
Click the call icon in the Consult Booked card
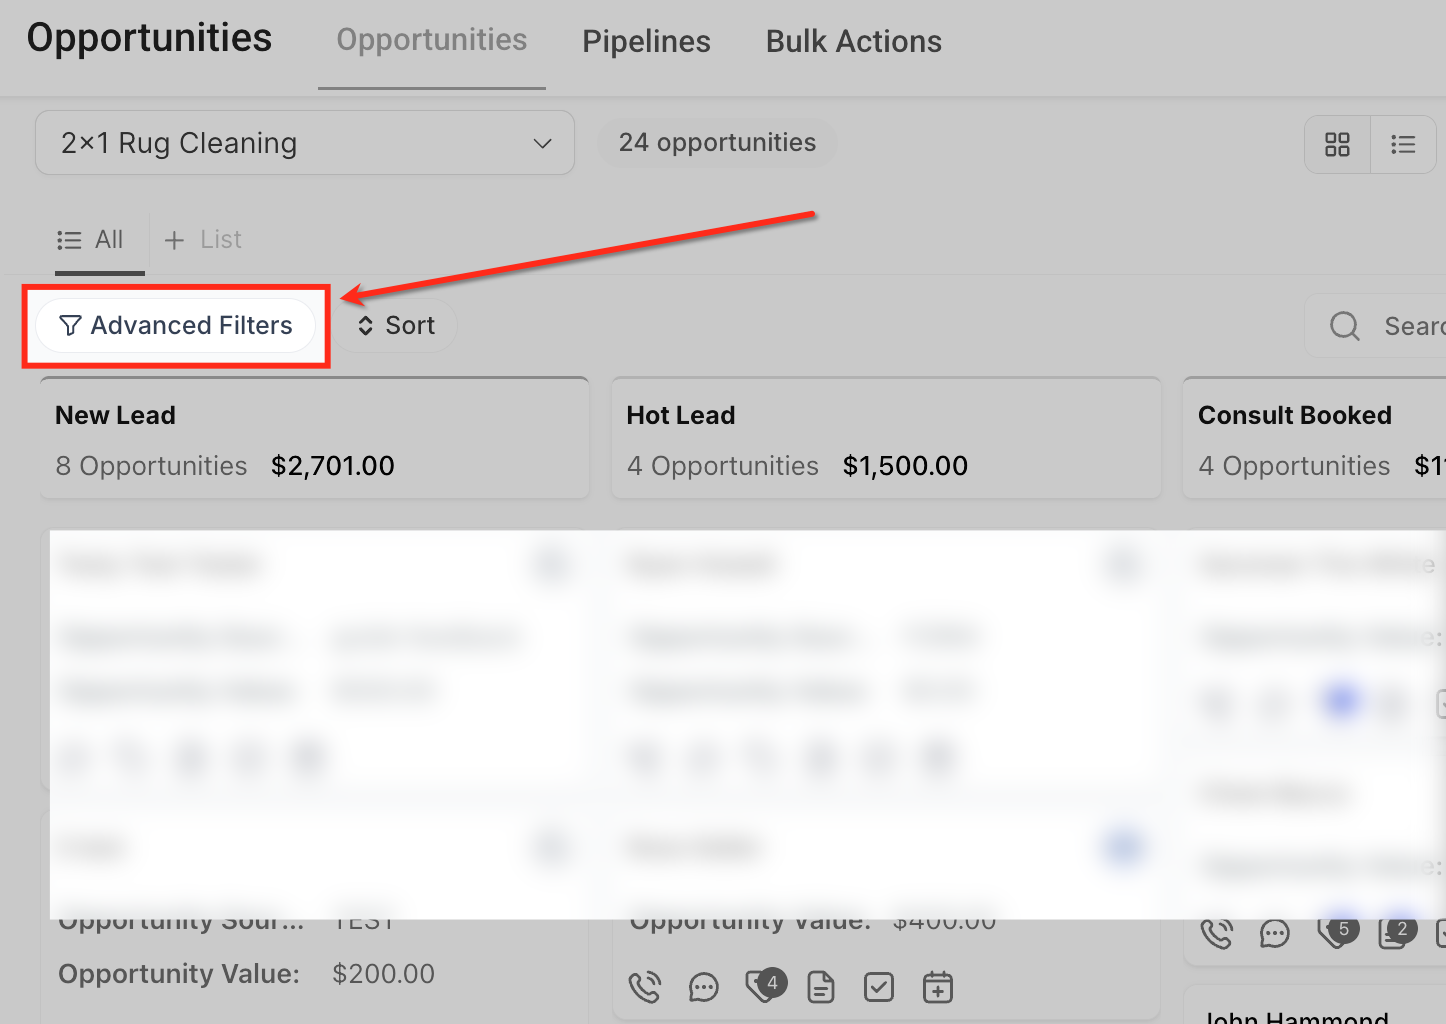pos(1217,934)
